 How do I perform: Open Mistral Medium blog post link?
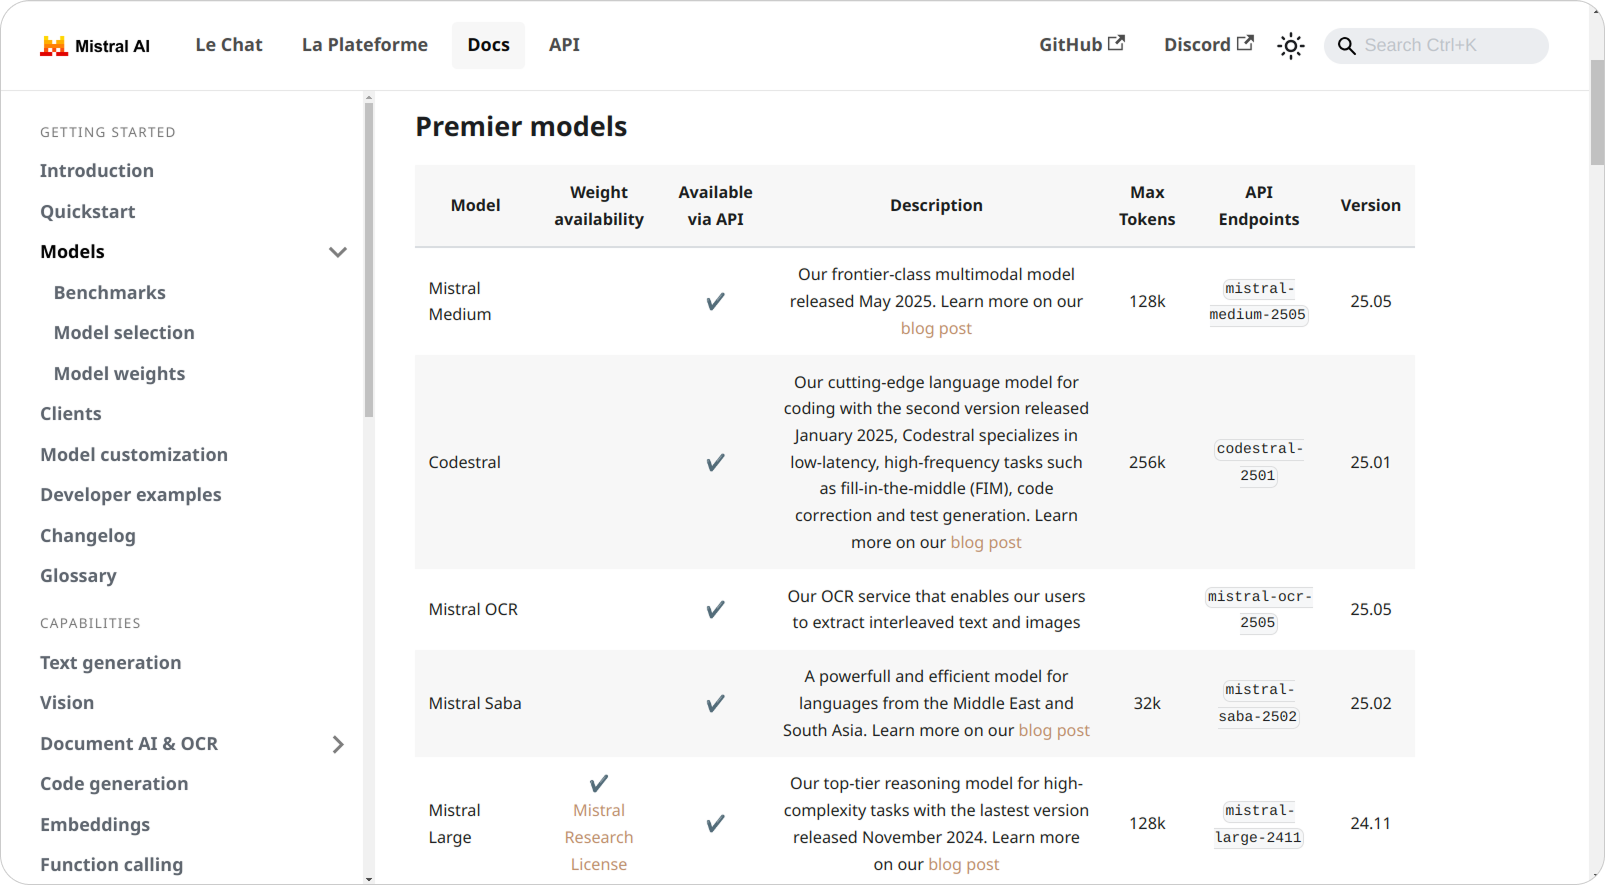[936, 328]
